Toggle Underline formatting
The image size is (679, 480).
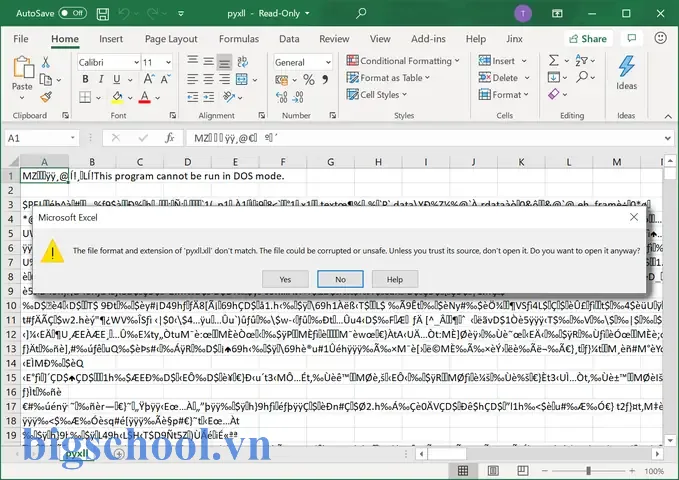116,79
